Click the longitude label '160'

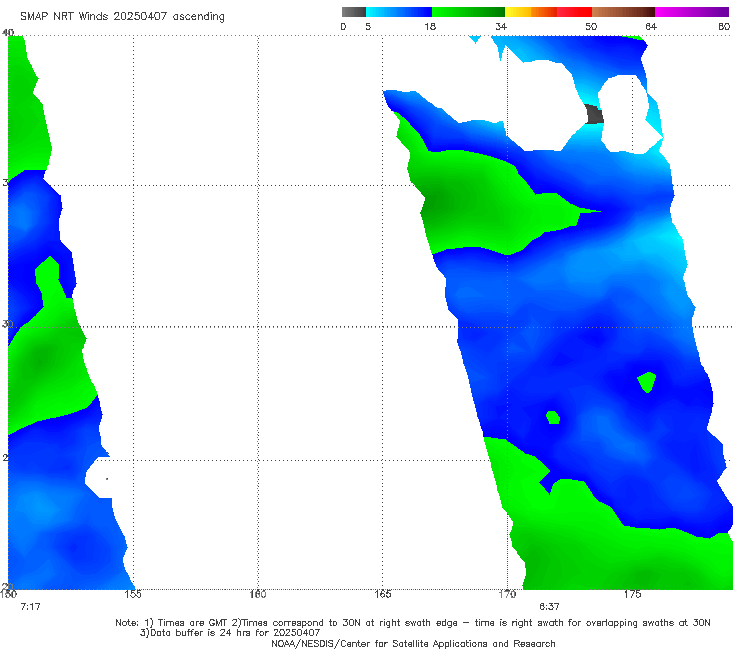[258, 594]
